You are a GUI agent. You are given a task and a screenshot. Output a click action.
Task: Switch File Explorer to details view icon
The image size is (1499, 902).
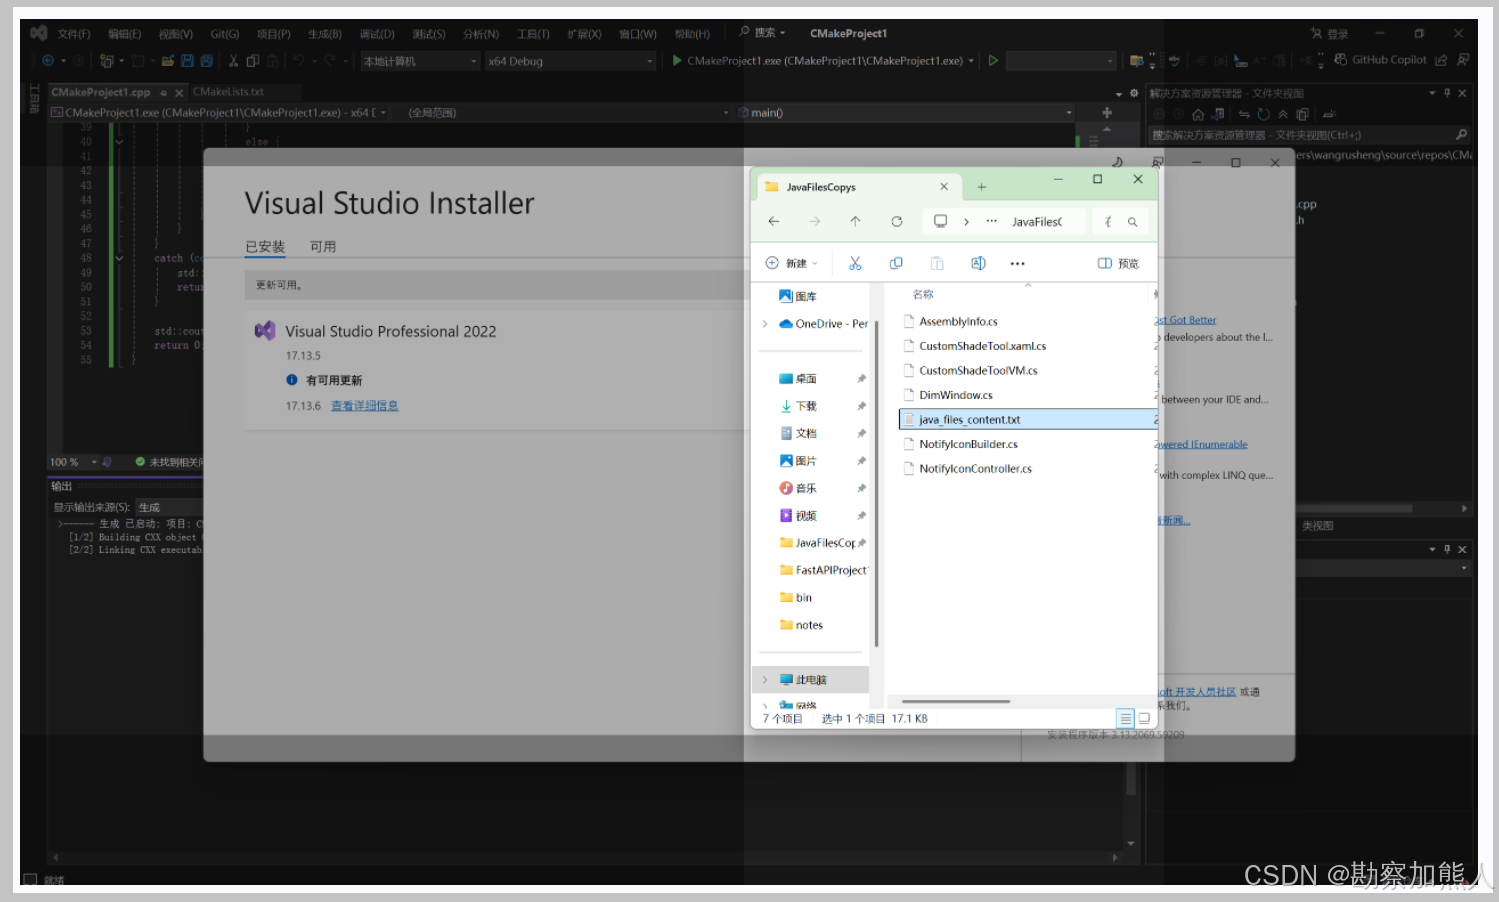point(1126,718)
